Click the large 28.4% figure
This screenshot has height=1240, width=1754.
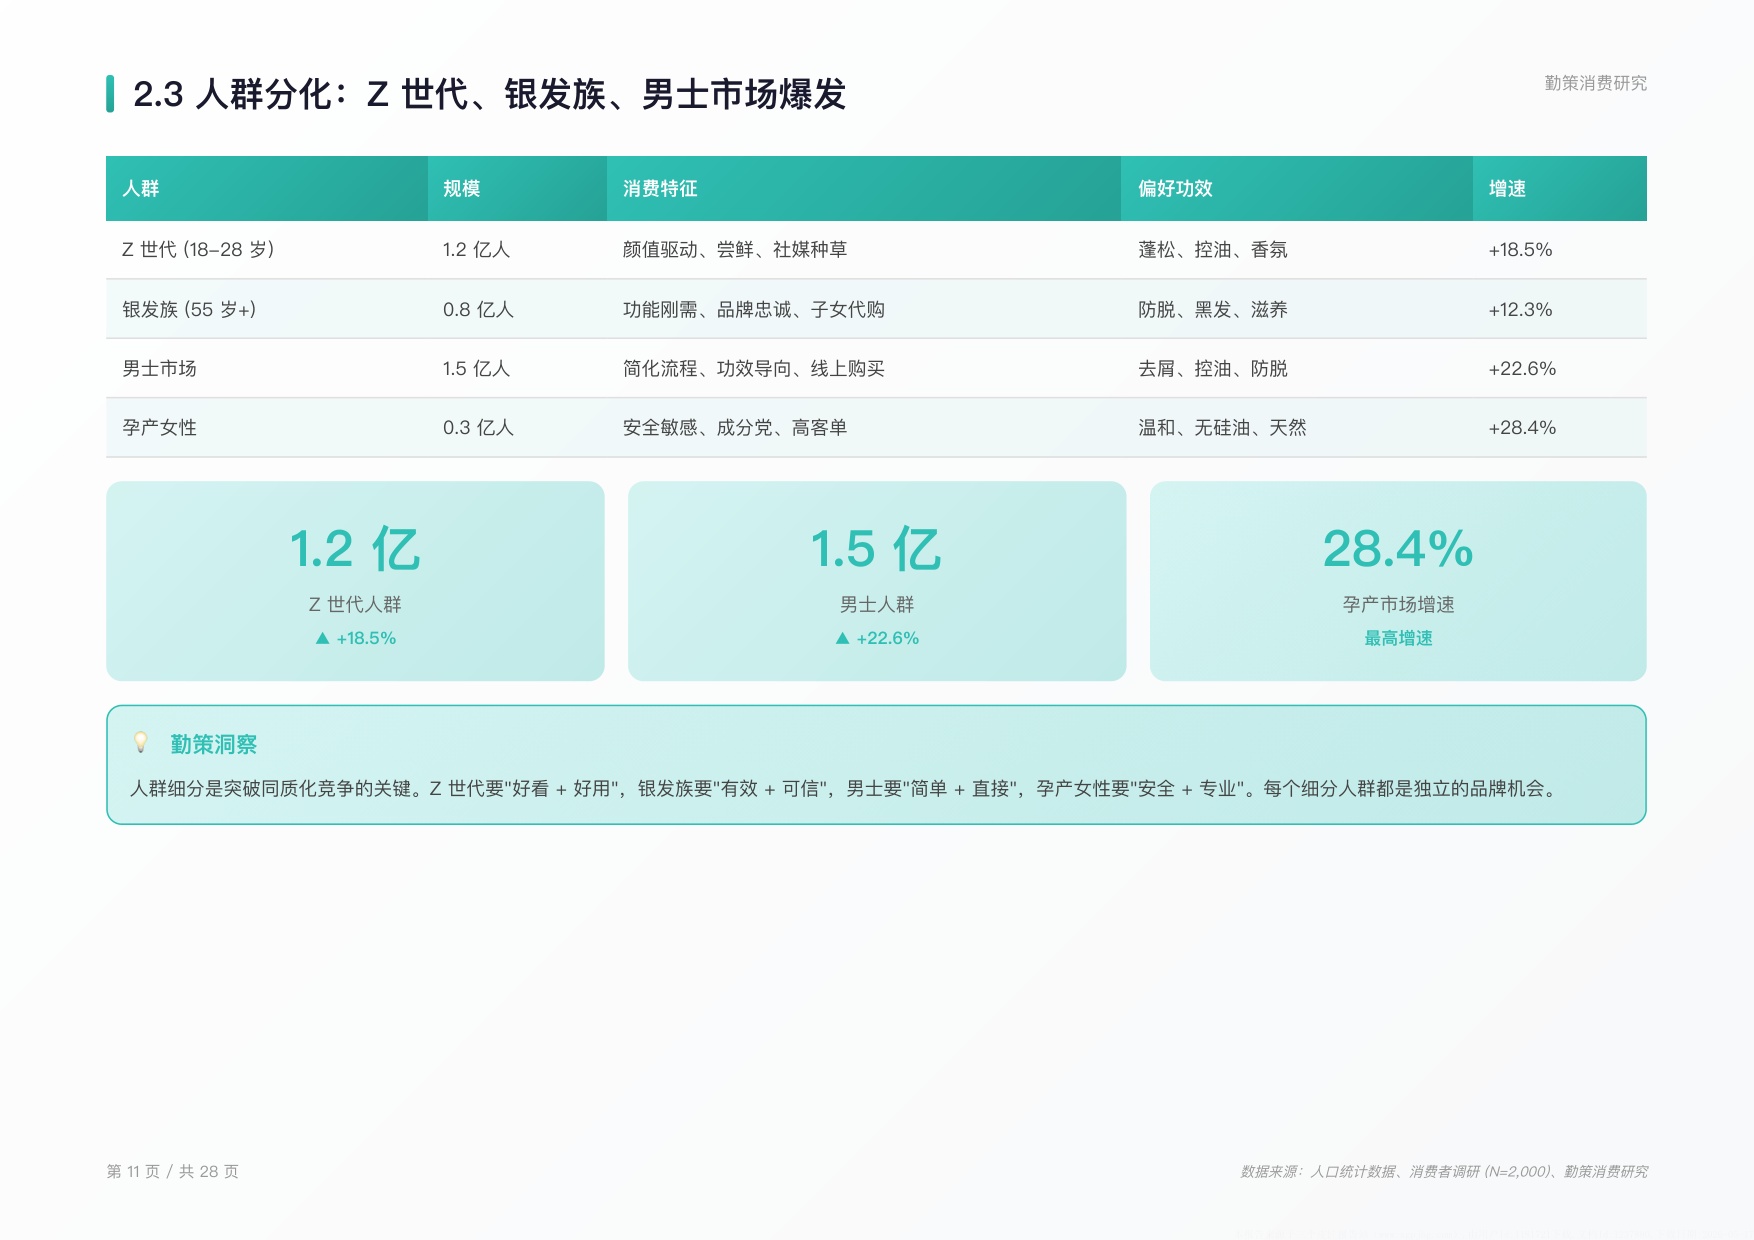(1398, 549)
